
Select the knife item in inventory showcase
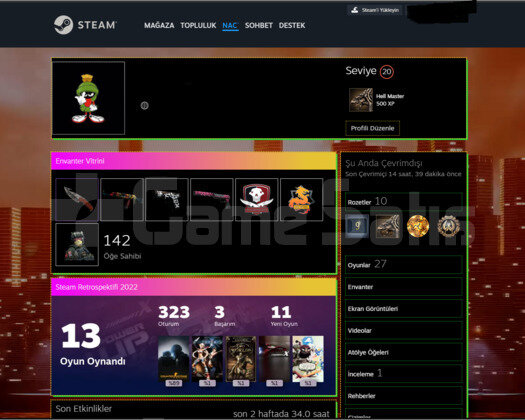(77, 200)
